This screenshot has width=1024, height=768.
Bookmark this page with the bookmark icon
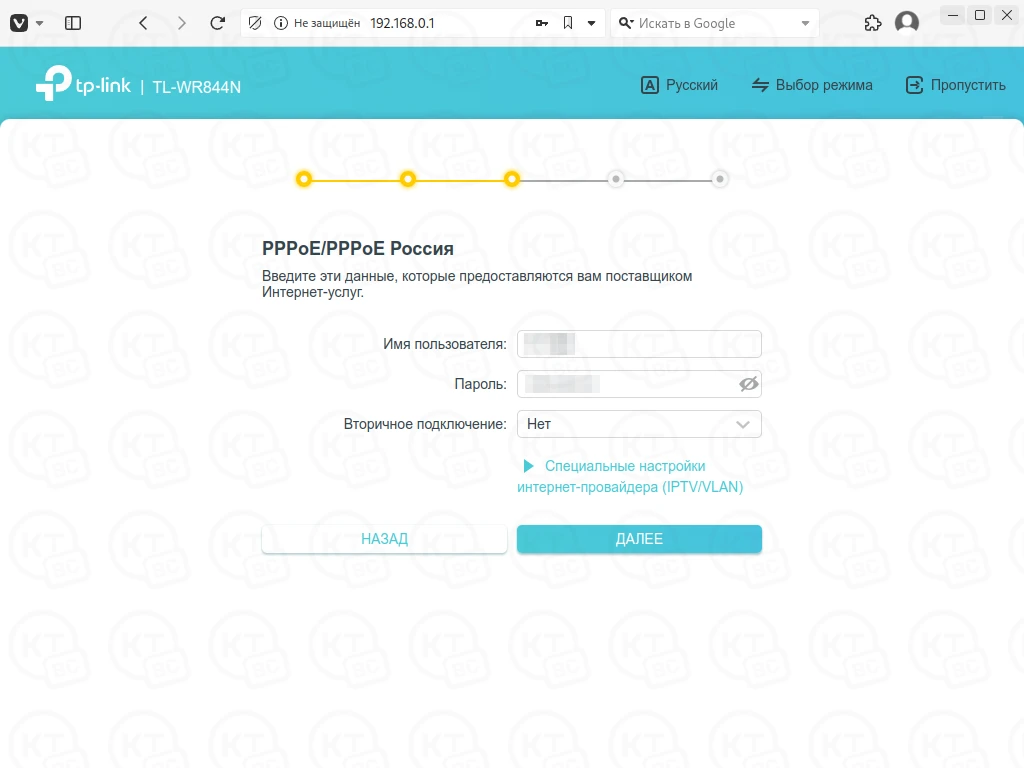[568, 24]
